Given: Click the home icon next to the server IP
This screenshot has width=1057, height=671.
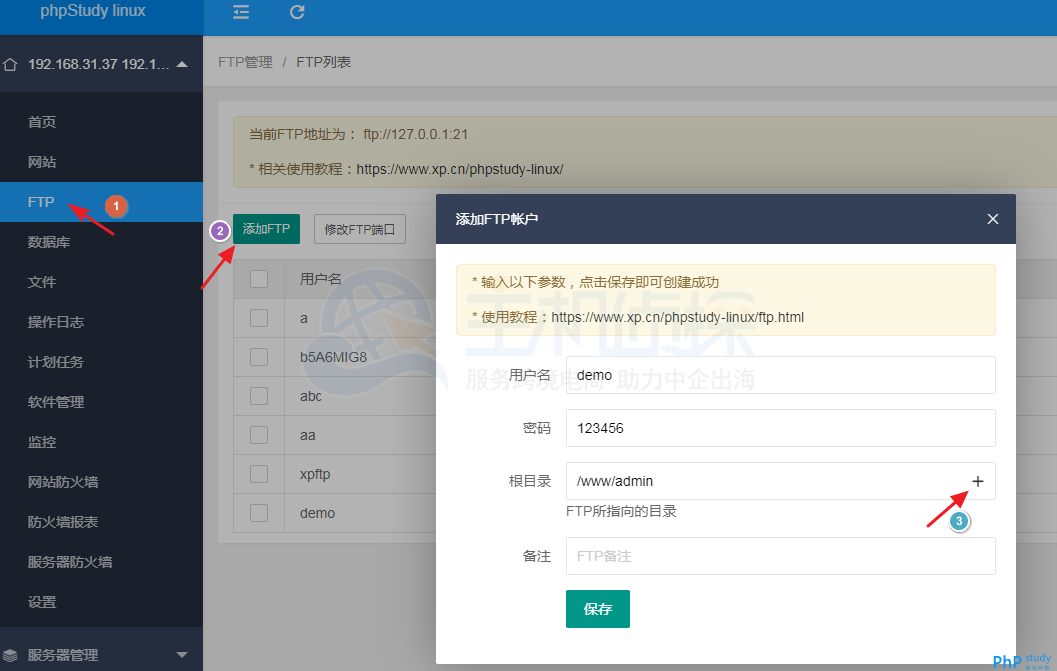Looking at the screenshot, I should coord(11,62).
